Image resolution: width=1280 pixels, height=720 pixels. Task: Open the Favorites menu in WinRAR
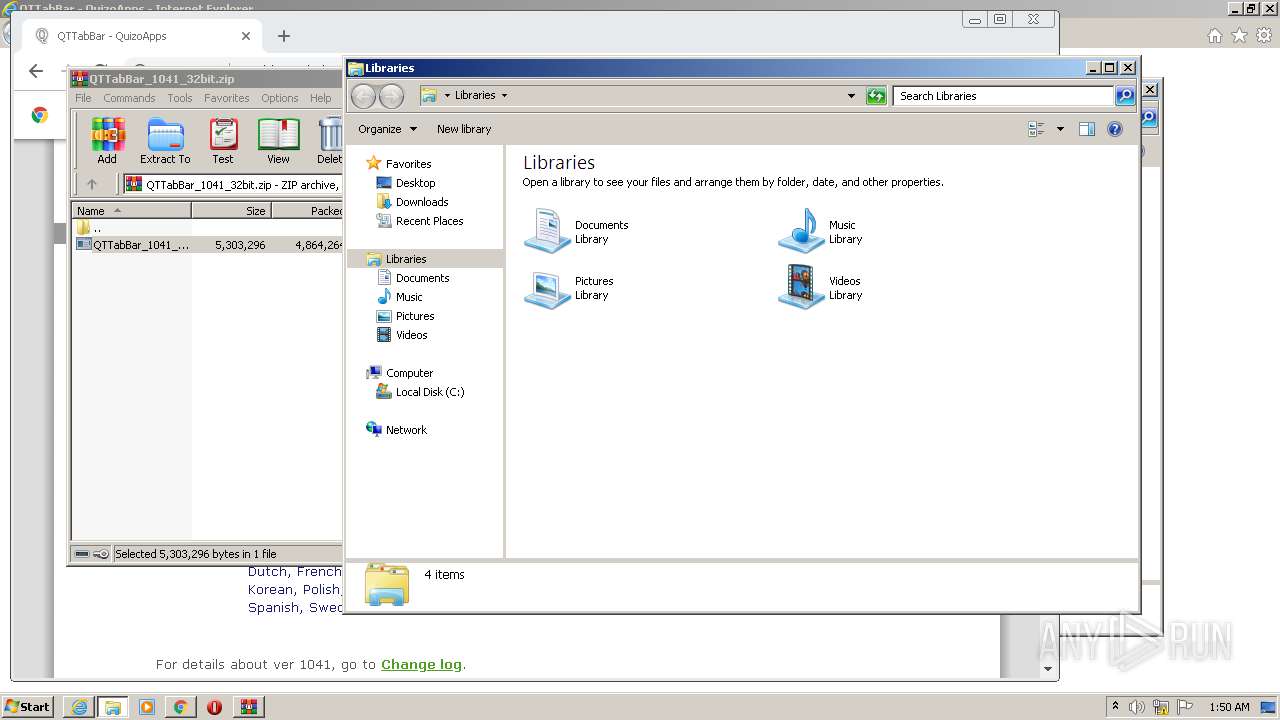tap(227, 98)
